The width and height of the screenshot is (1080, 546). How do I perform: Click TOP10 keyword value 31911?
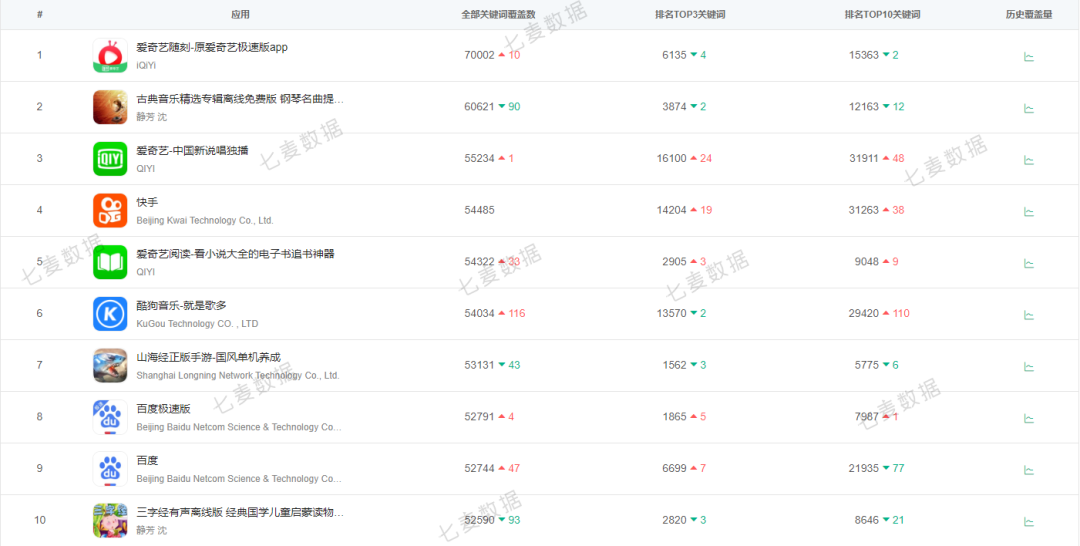click(864, 158)
